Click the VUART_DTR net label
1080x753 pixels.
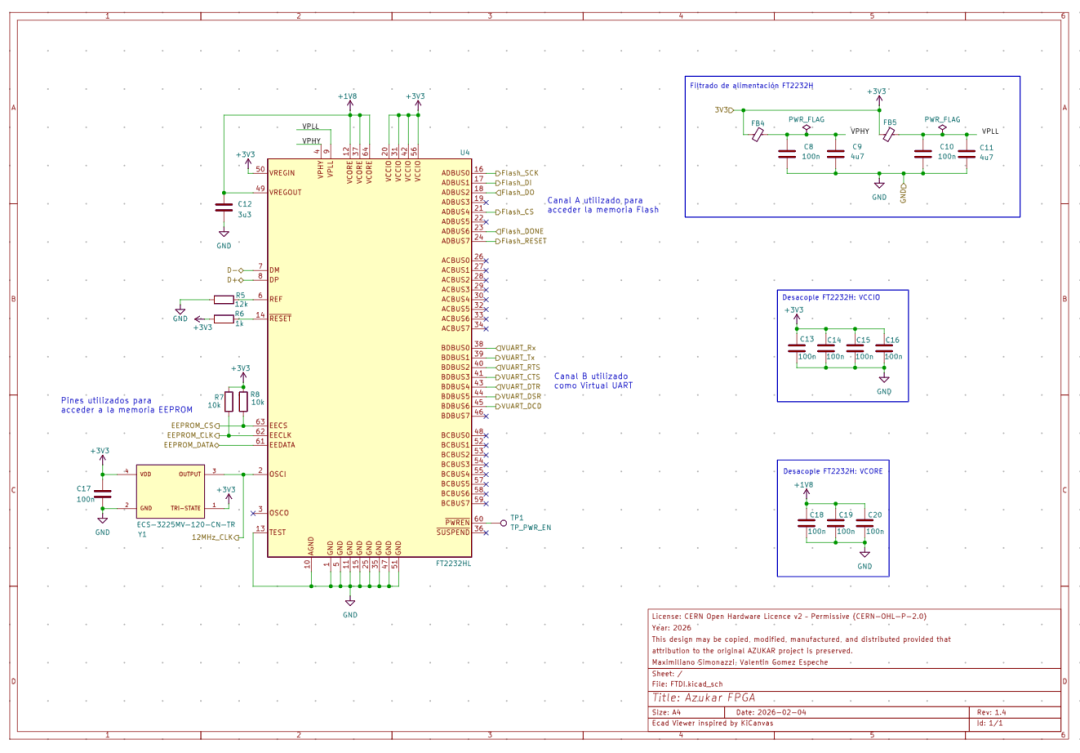point(519,386)
